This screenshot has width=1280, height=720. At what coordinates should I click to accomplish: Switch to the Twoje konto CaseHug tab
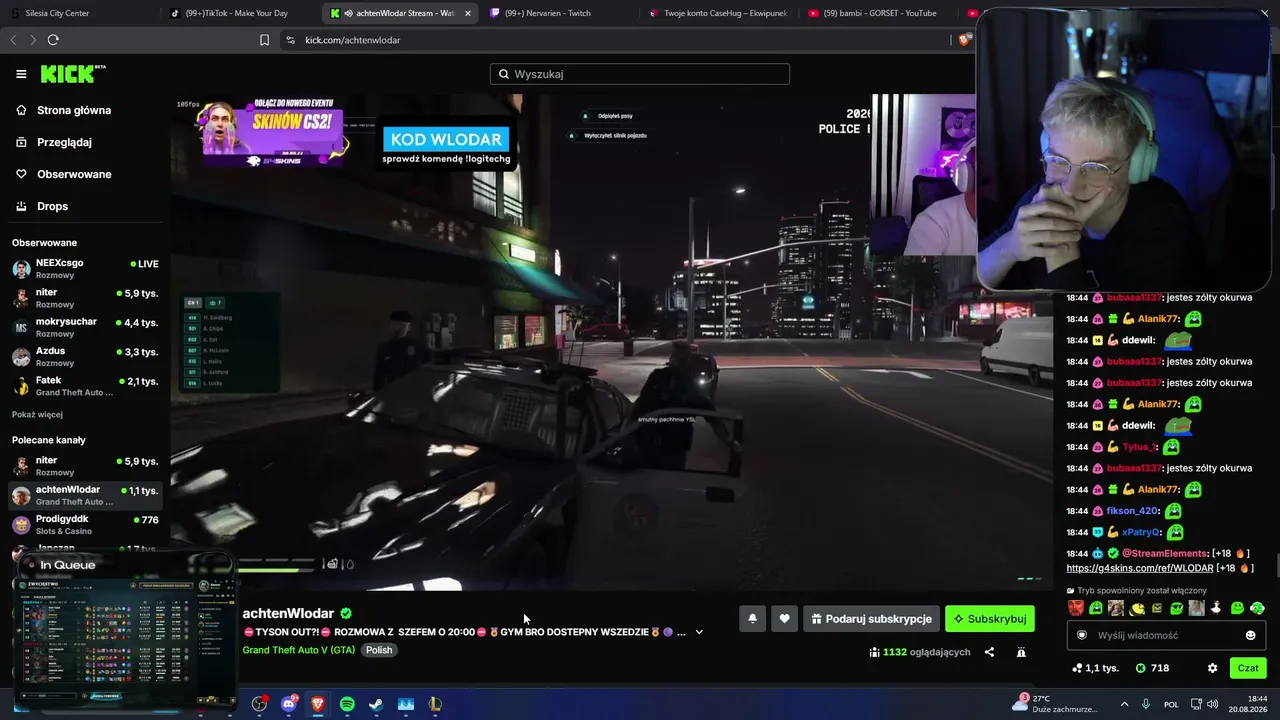(x=718, y=13)
